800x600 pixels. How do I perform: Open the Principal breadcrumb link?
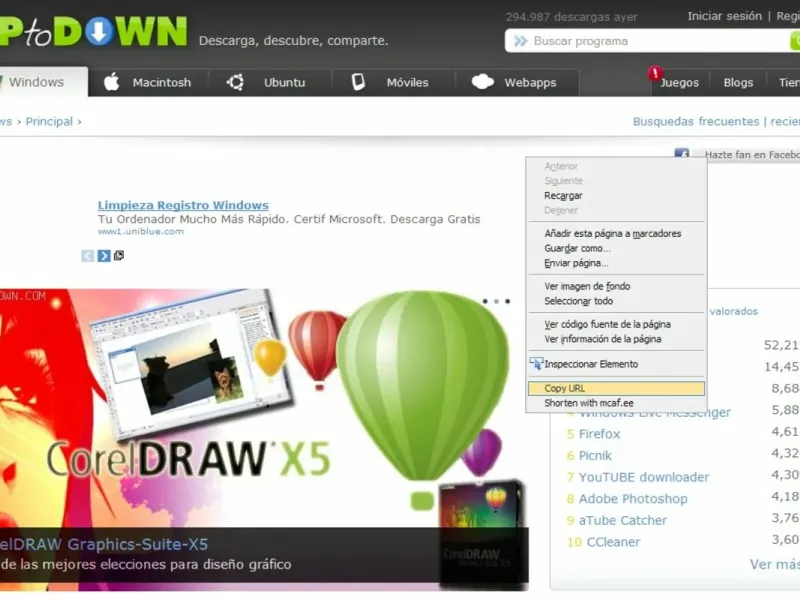click(49, 121)
